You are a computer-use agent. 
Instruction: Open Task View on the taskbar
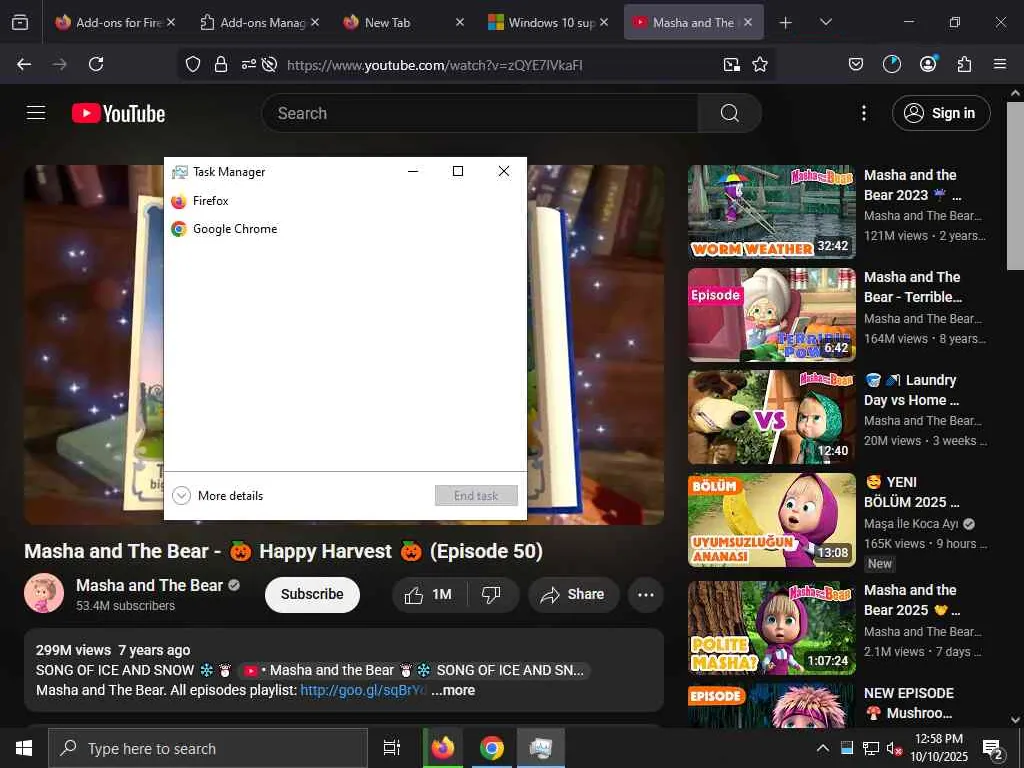(x=391, y=748)
